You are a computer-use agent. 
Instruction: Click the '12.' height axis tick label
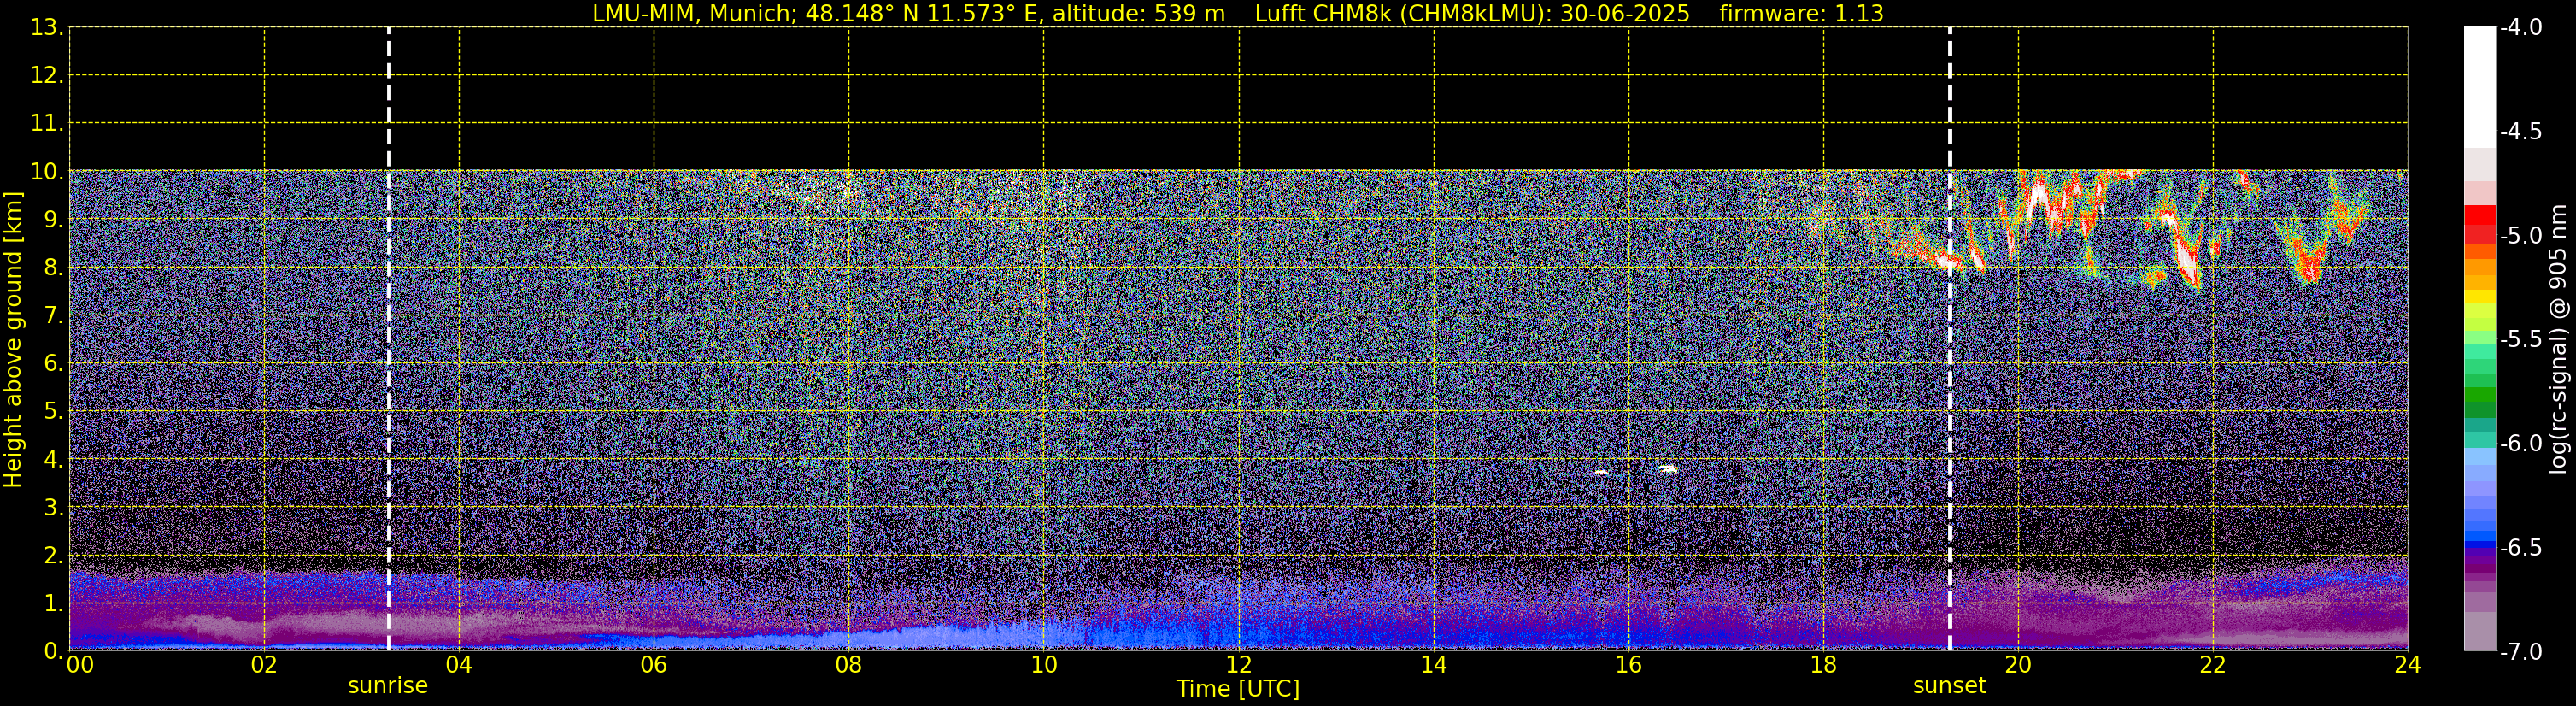point(47,76)
